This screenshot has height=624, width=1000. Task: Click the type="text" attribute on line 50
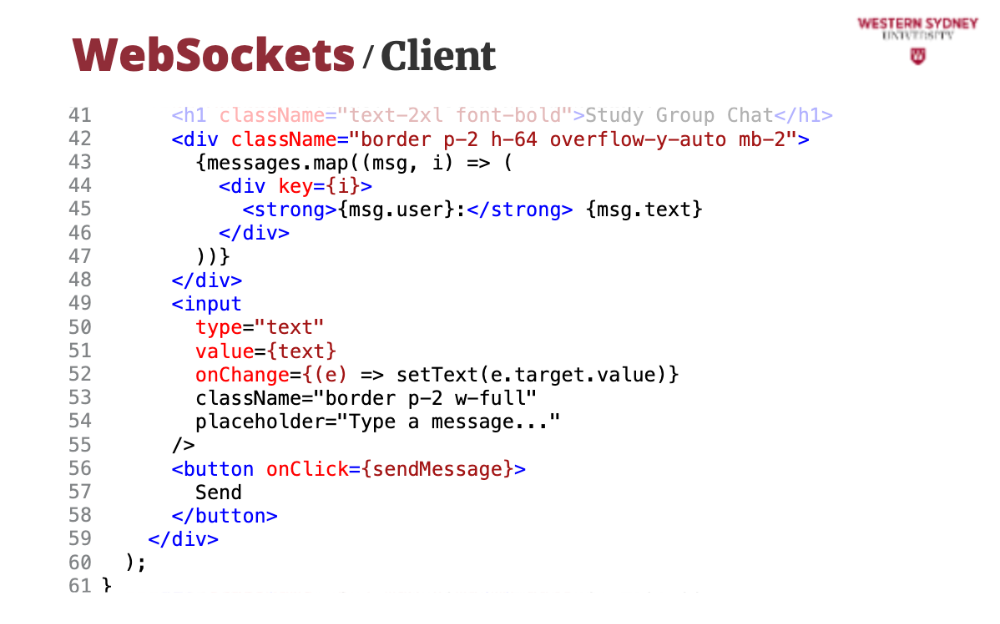click(x=260, y=327)
